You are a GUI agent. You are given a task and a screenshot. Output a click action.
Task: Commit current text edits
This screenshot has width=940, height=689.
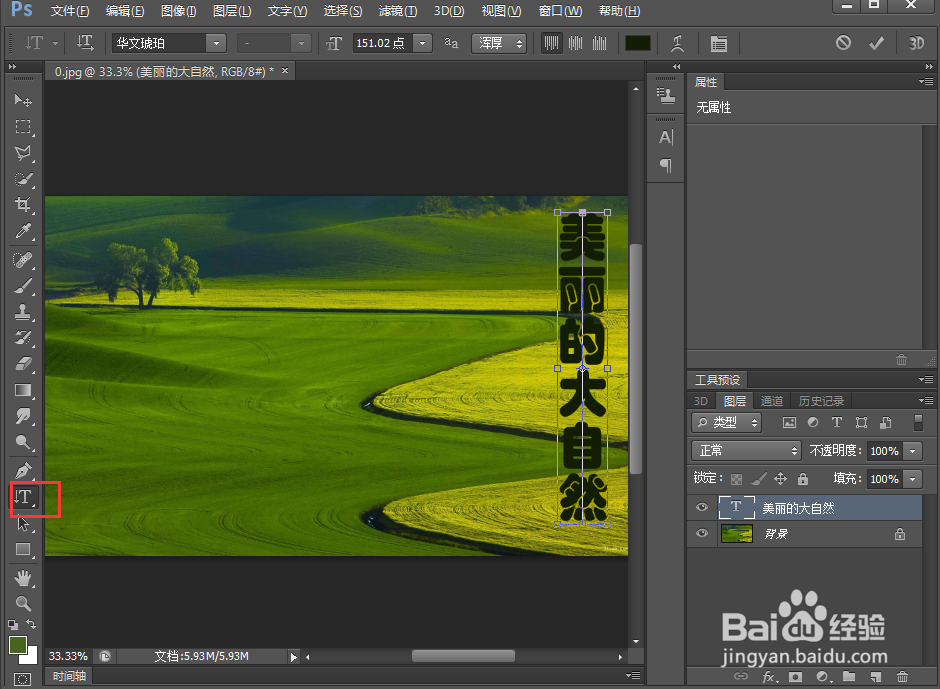pyautogui.click(x=876, y=43)
